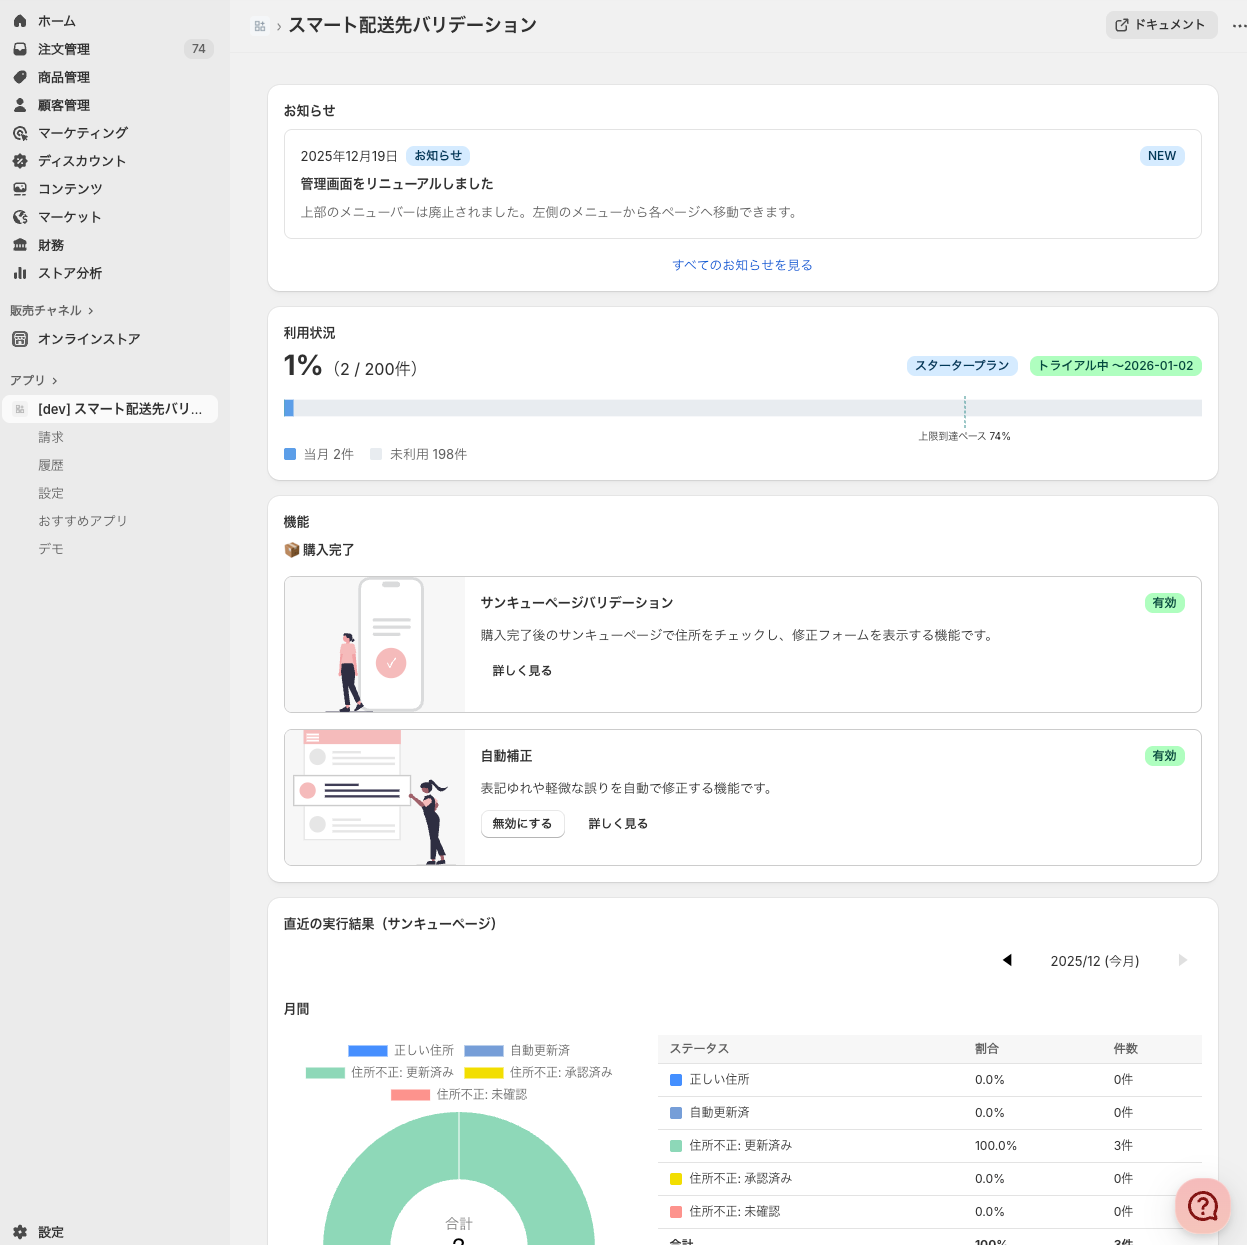This screenshot has height=1245, width=1247.
Task: Open the 履歴 app submenu
Action: [x=51, y=465]
